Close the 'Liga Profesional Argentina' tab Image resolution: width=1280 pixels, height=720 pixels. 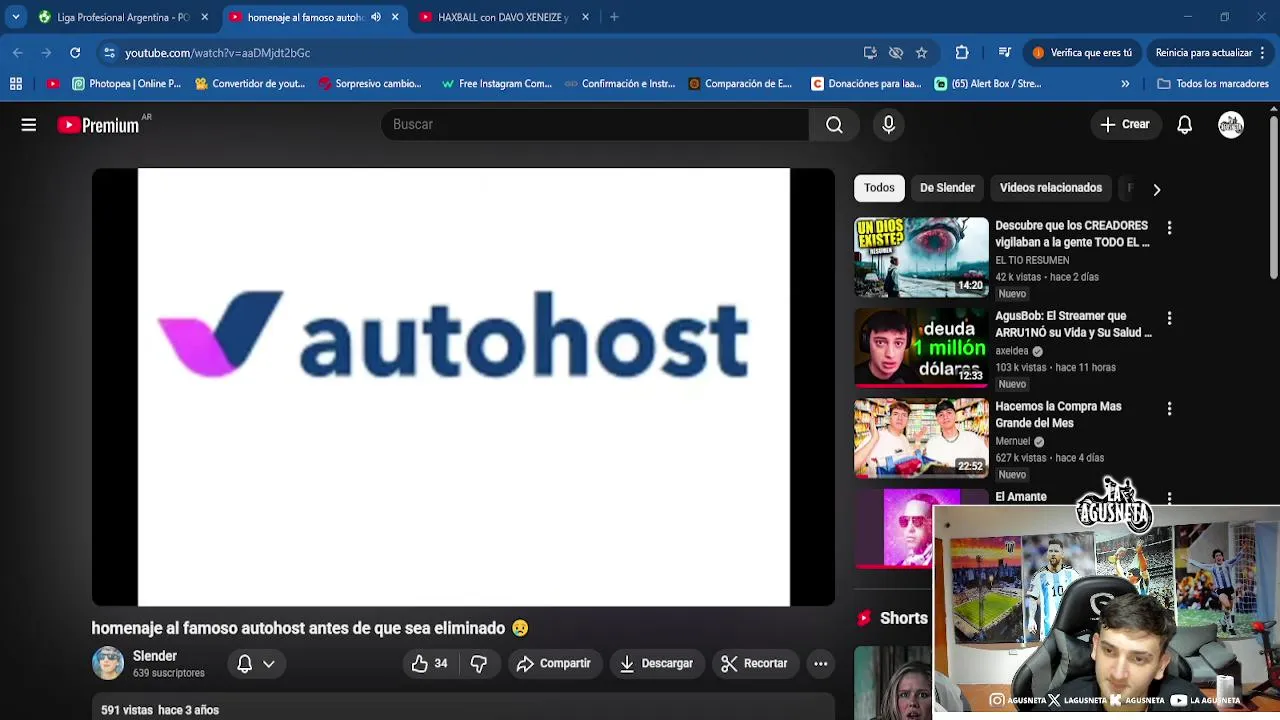[x=205, y=17]
